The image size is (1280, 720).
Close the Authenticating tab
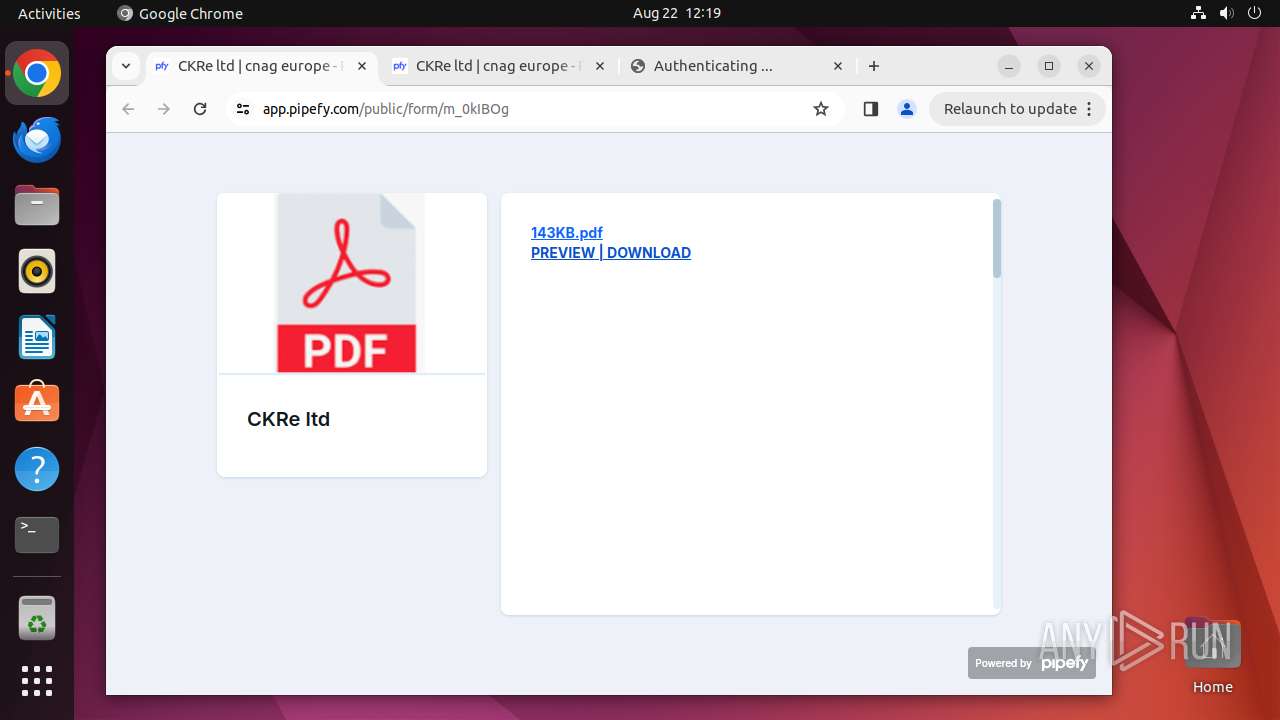[x=838, y=66]
